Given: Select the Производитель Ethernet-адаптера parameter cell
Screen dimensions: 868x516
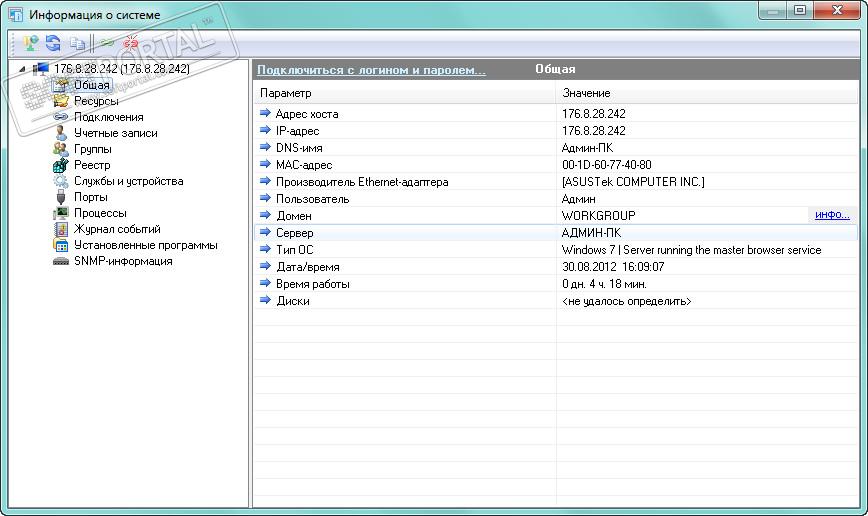Looking at the screenshot, I should tap(405, 182).
